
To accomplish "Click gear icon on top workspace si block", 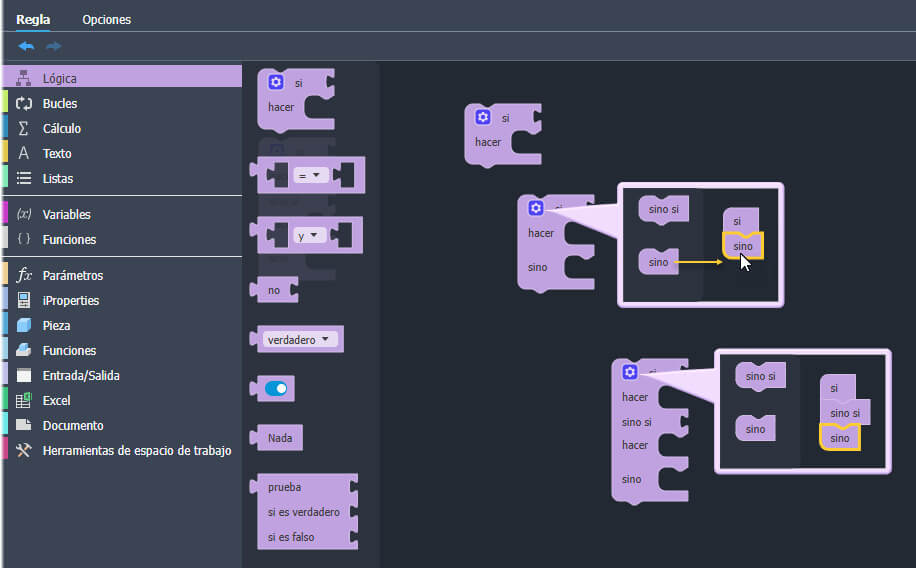I will [x=483, y=117].
